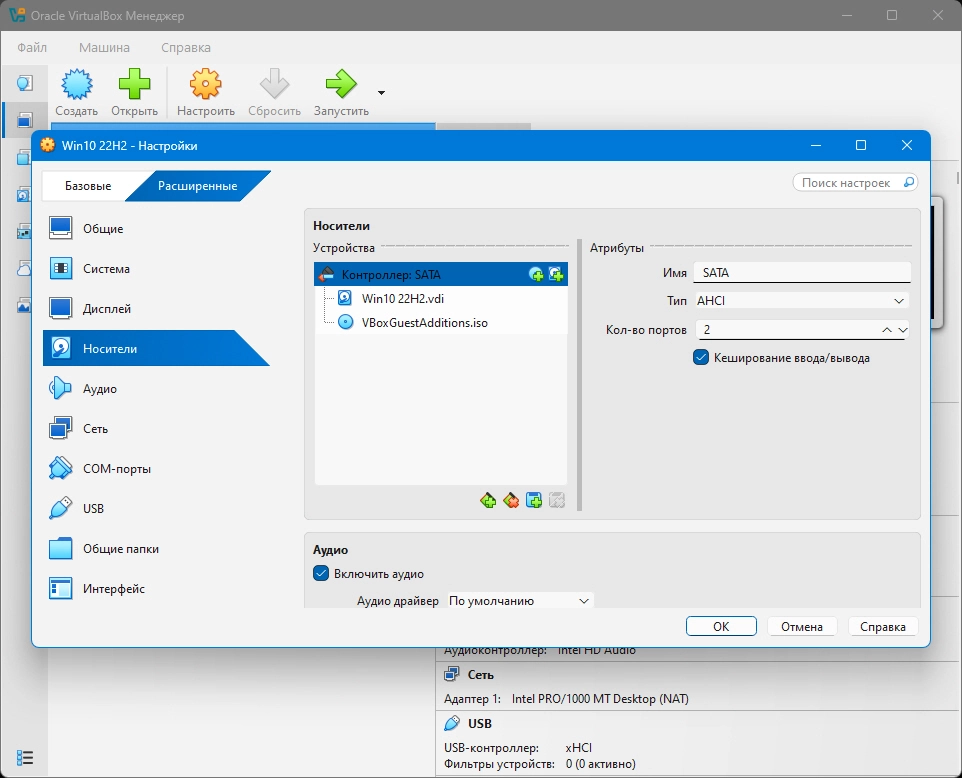Click Intel PRO/1000 MT Desktop (NAT) text

coord(600,699)
